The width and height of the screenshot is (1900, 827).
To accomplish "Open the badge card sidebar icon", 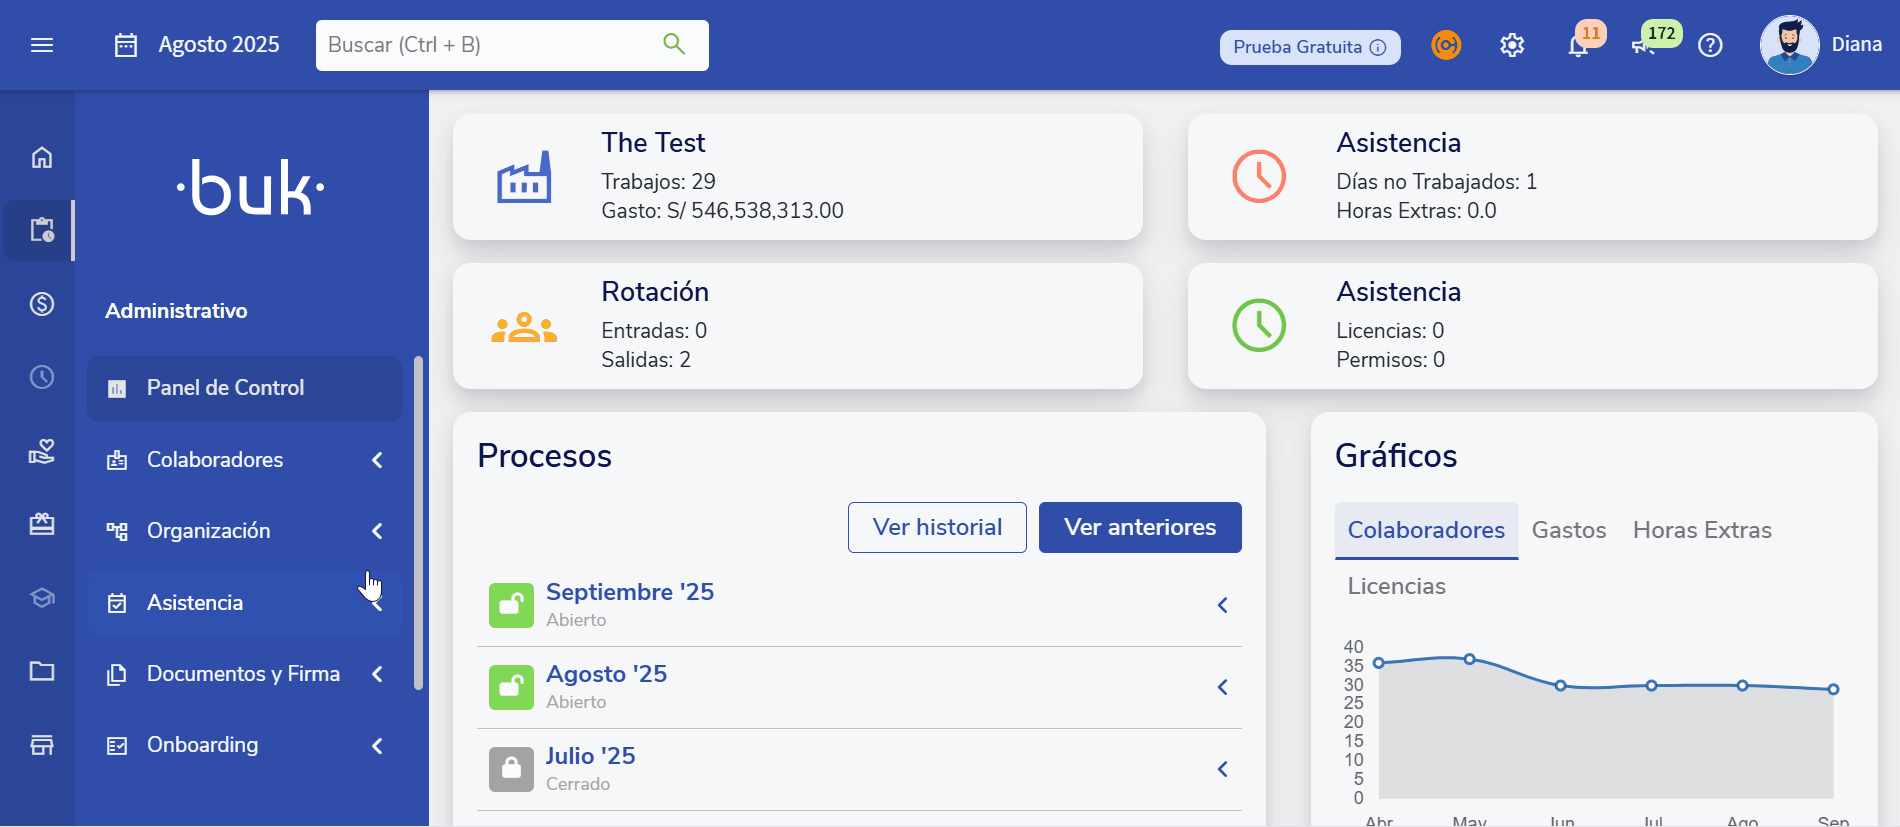I will tap(42, 524).
